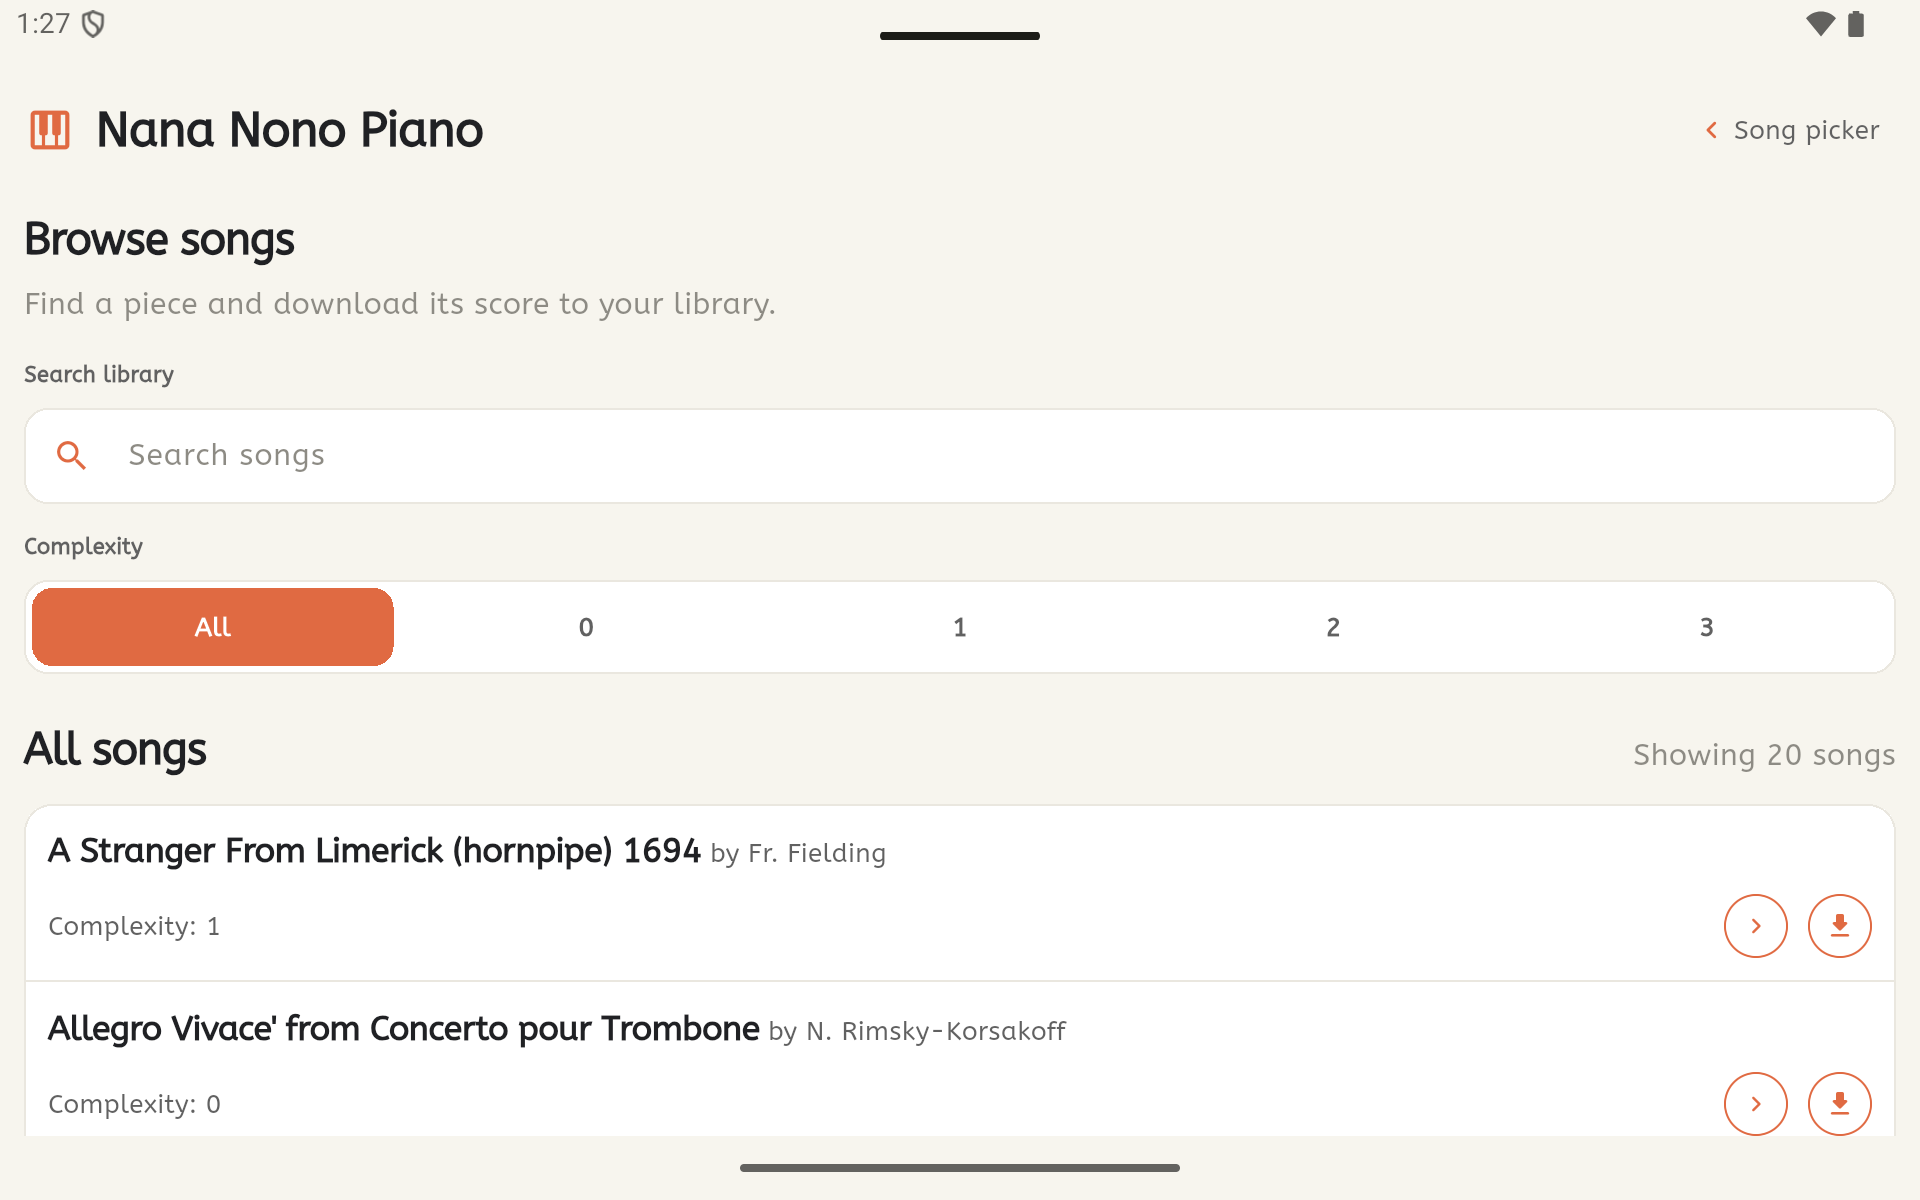Tap the Wi-Fi status icon
The width and height of the screenshot is (1920, 1200).
[x=1820, y=24]
